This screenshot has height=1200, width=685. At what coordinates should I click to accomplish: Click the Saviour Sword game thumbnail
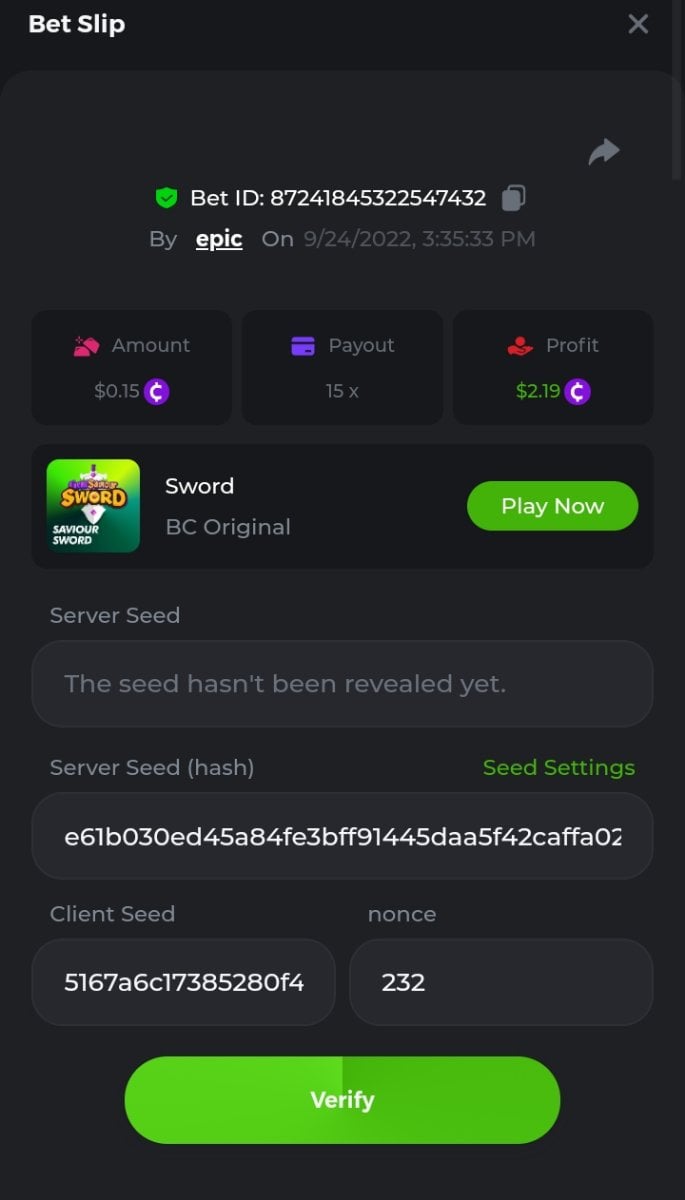(93, 506)
